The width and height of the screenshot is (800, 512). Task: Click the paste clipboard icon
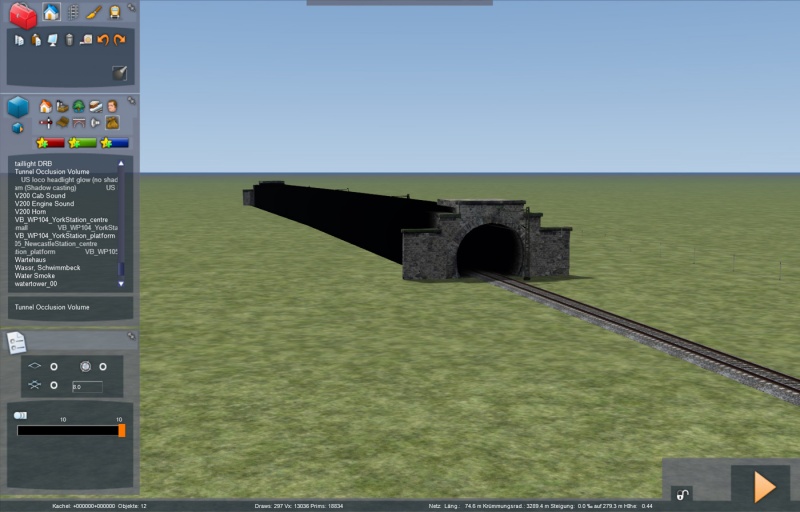[x=36, y=40]
